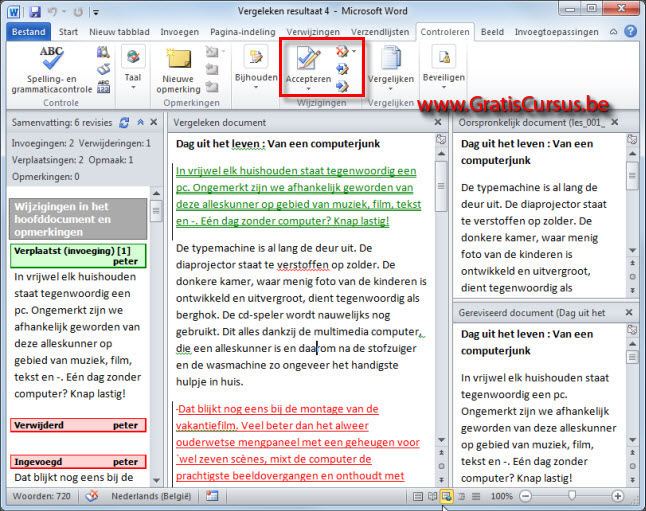This screenshot has width=646, height=511.
Task: Open the Research (Onderzoeken) tool icon
Action: 103,52
